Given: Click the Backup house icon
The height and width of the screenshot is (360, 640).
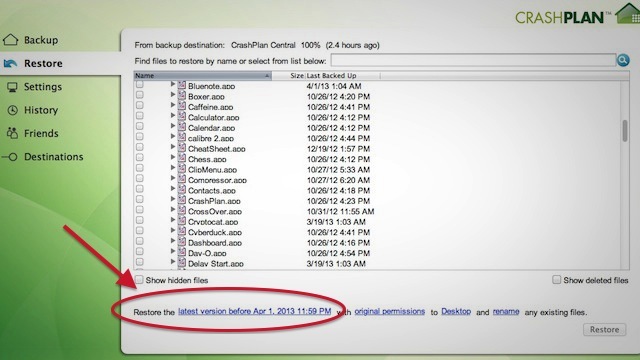Looking at the screenshot, I should click(11, 40).
